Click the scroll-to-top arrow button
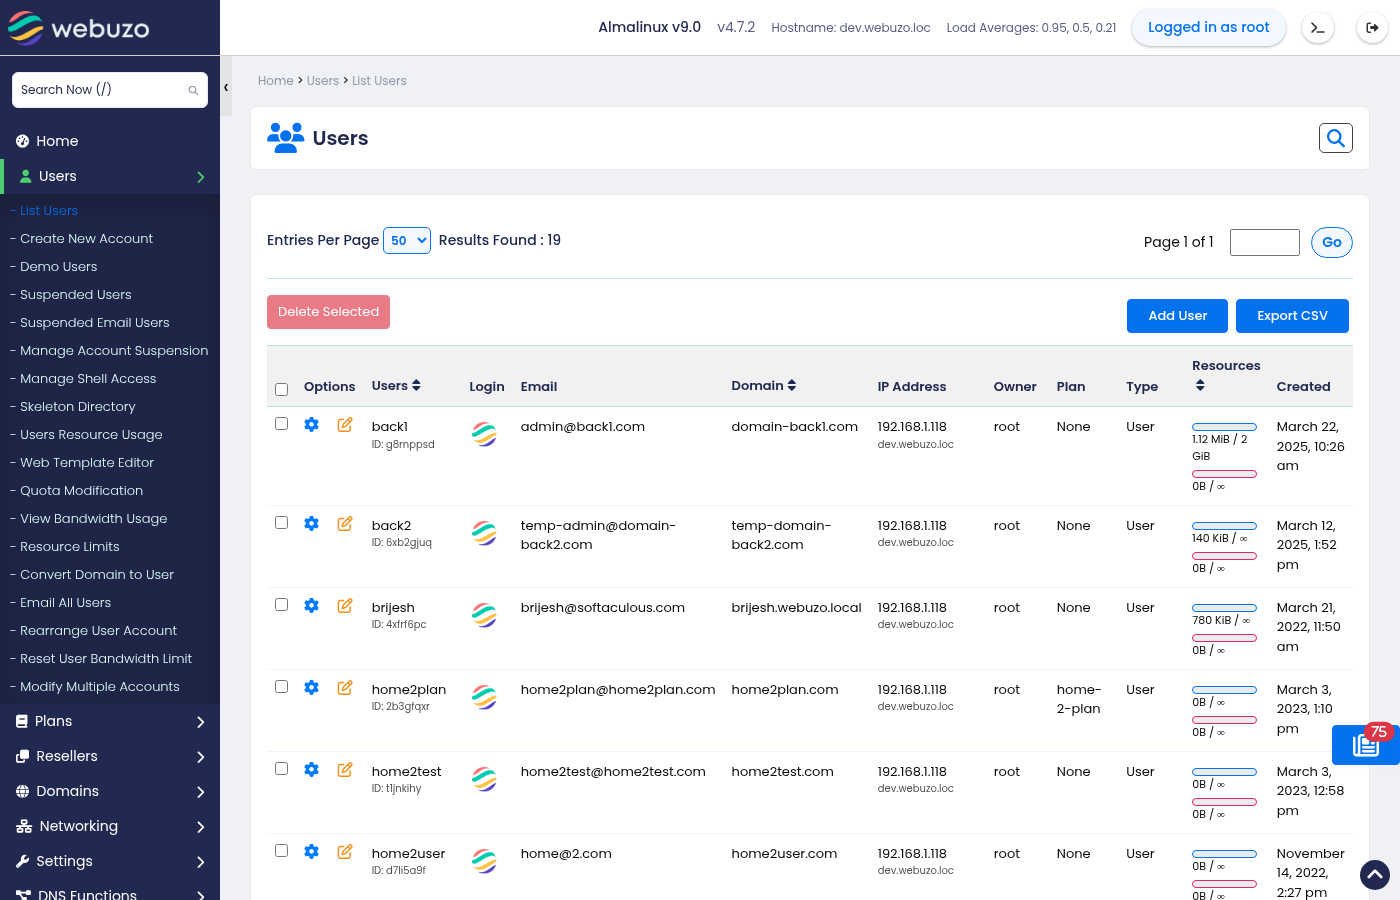 click(1375, 875)
